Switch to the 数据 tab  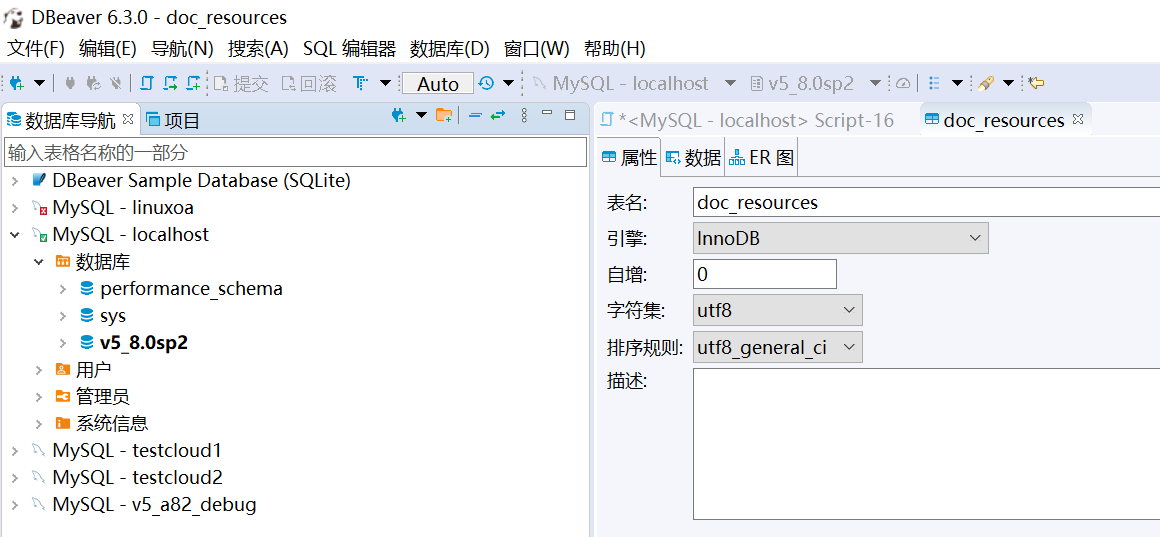pos(693,158)
